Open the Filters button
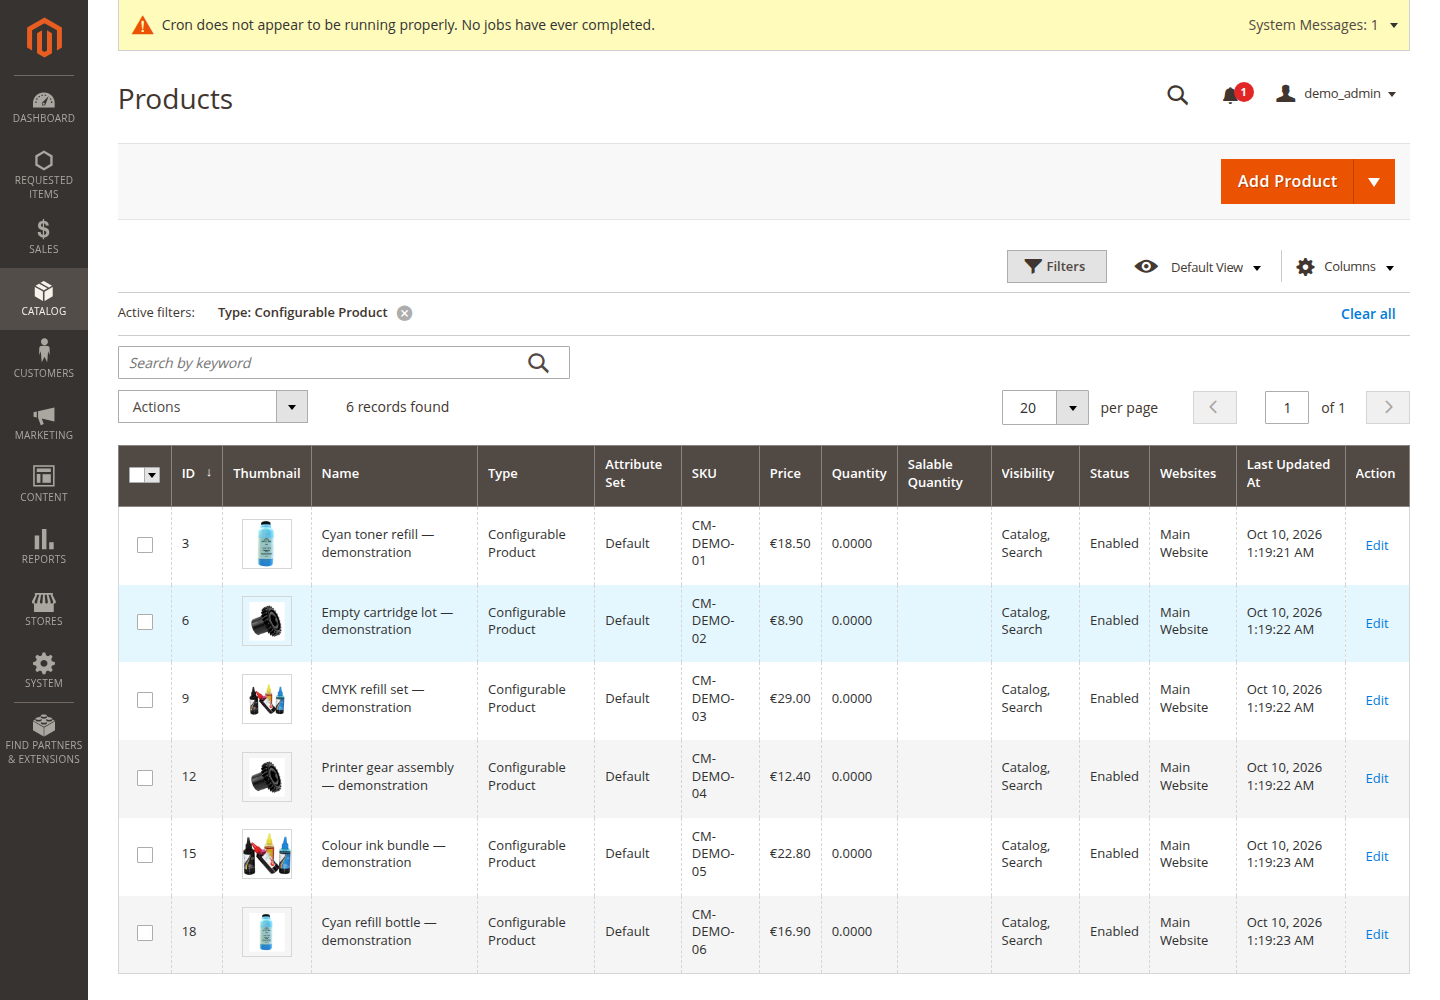The width and height of the screenshot is (1440, 1000). point(1056,267)
